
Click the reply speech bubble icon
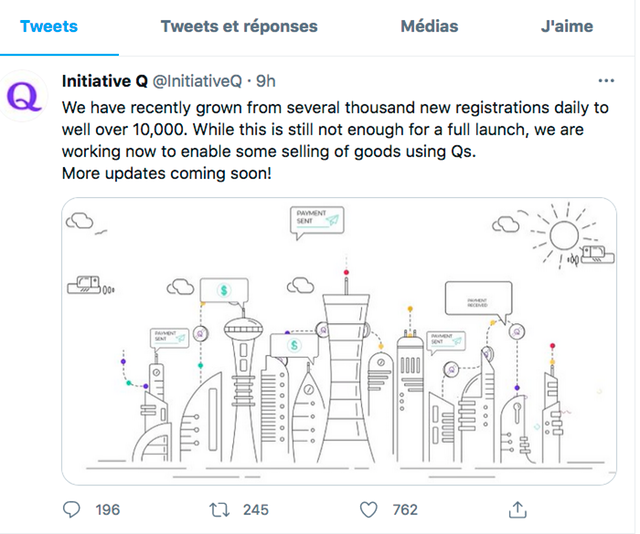click(71, 510)
